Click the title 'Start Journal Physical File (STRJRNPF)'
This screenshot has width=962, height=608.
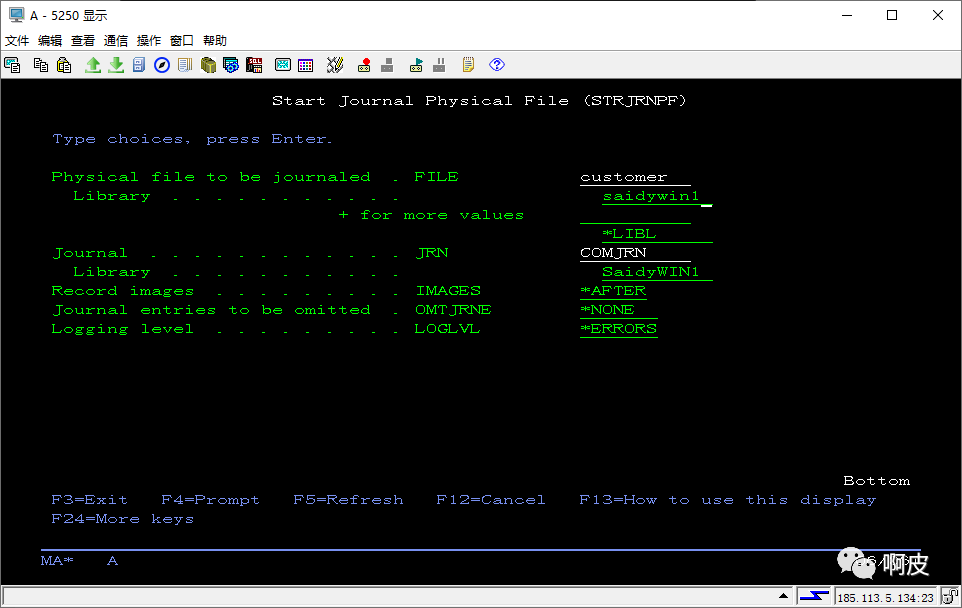point(479,101)
